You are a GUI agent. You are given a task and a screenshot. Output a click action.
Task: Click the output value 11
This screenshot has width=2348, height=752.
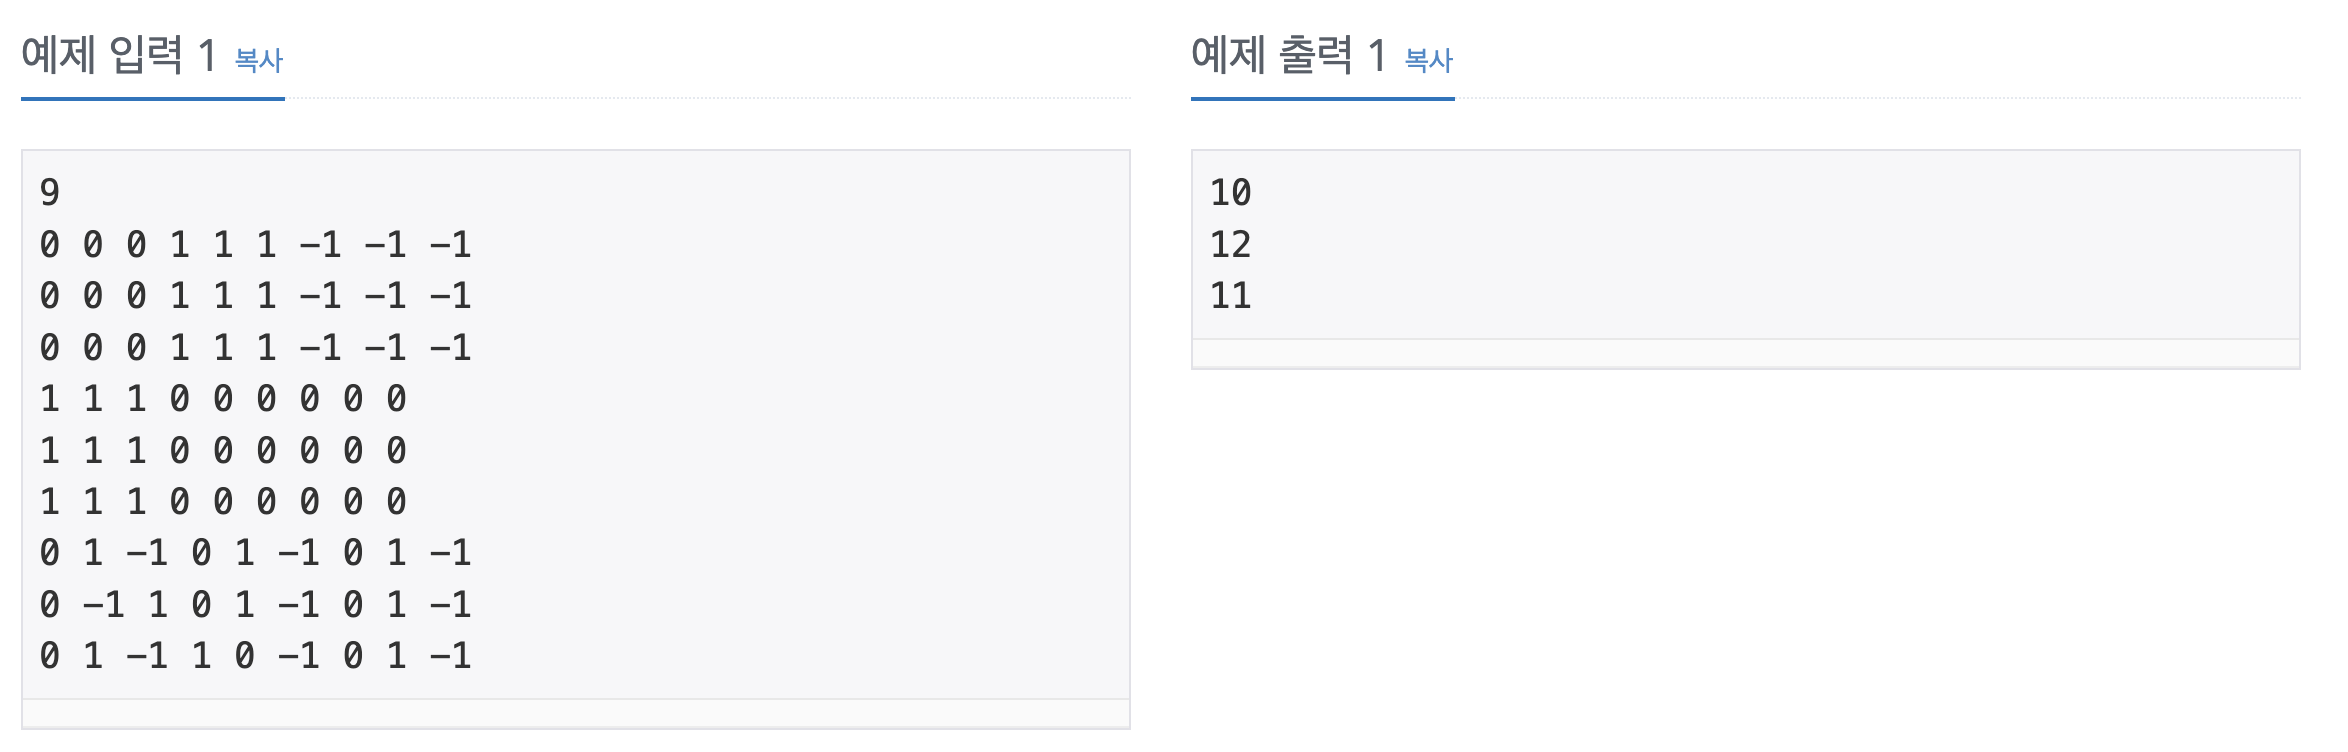point(1232,296)
